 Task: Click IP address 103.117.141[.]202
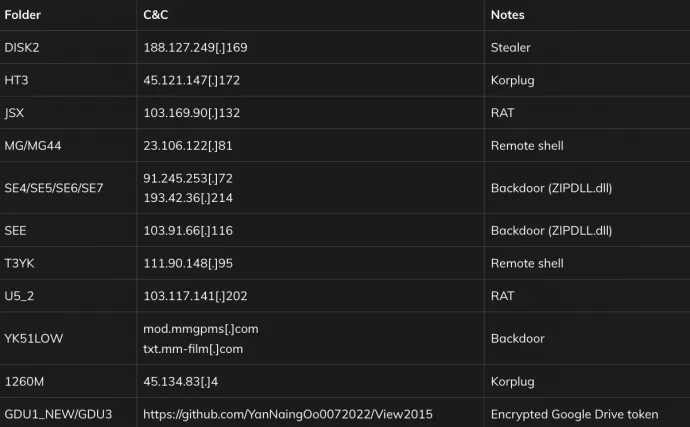coord(195,296)
